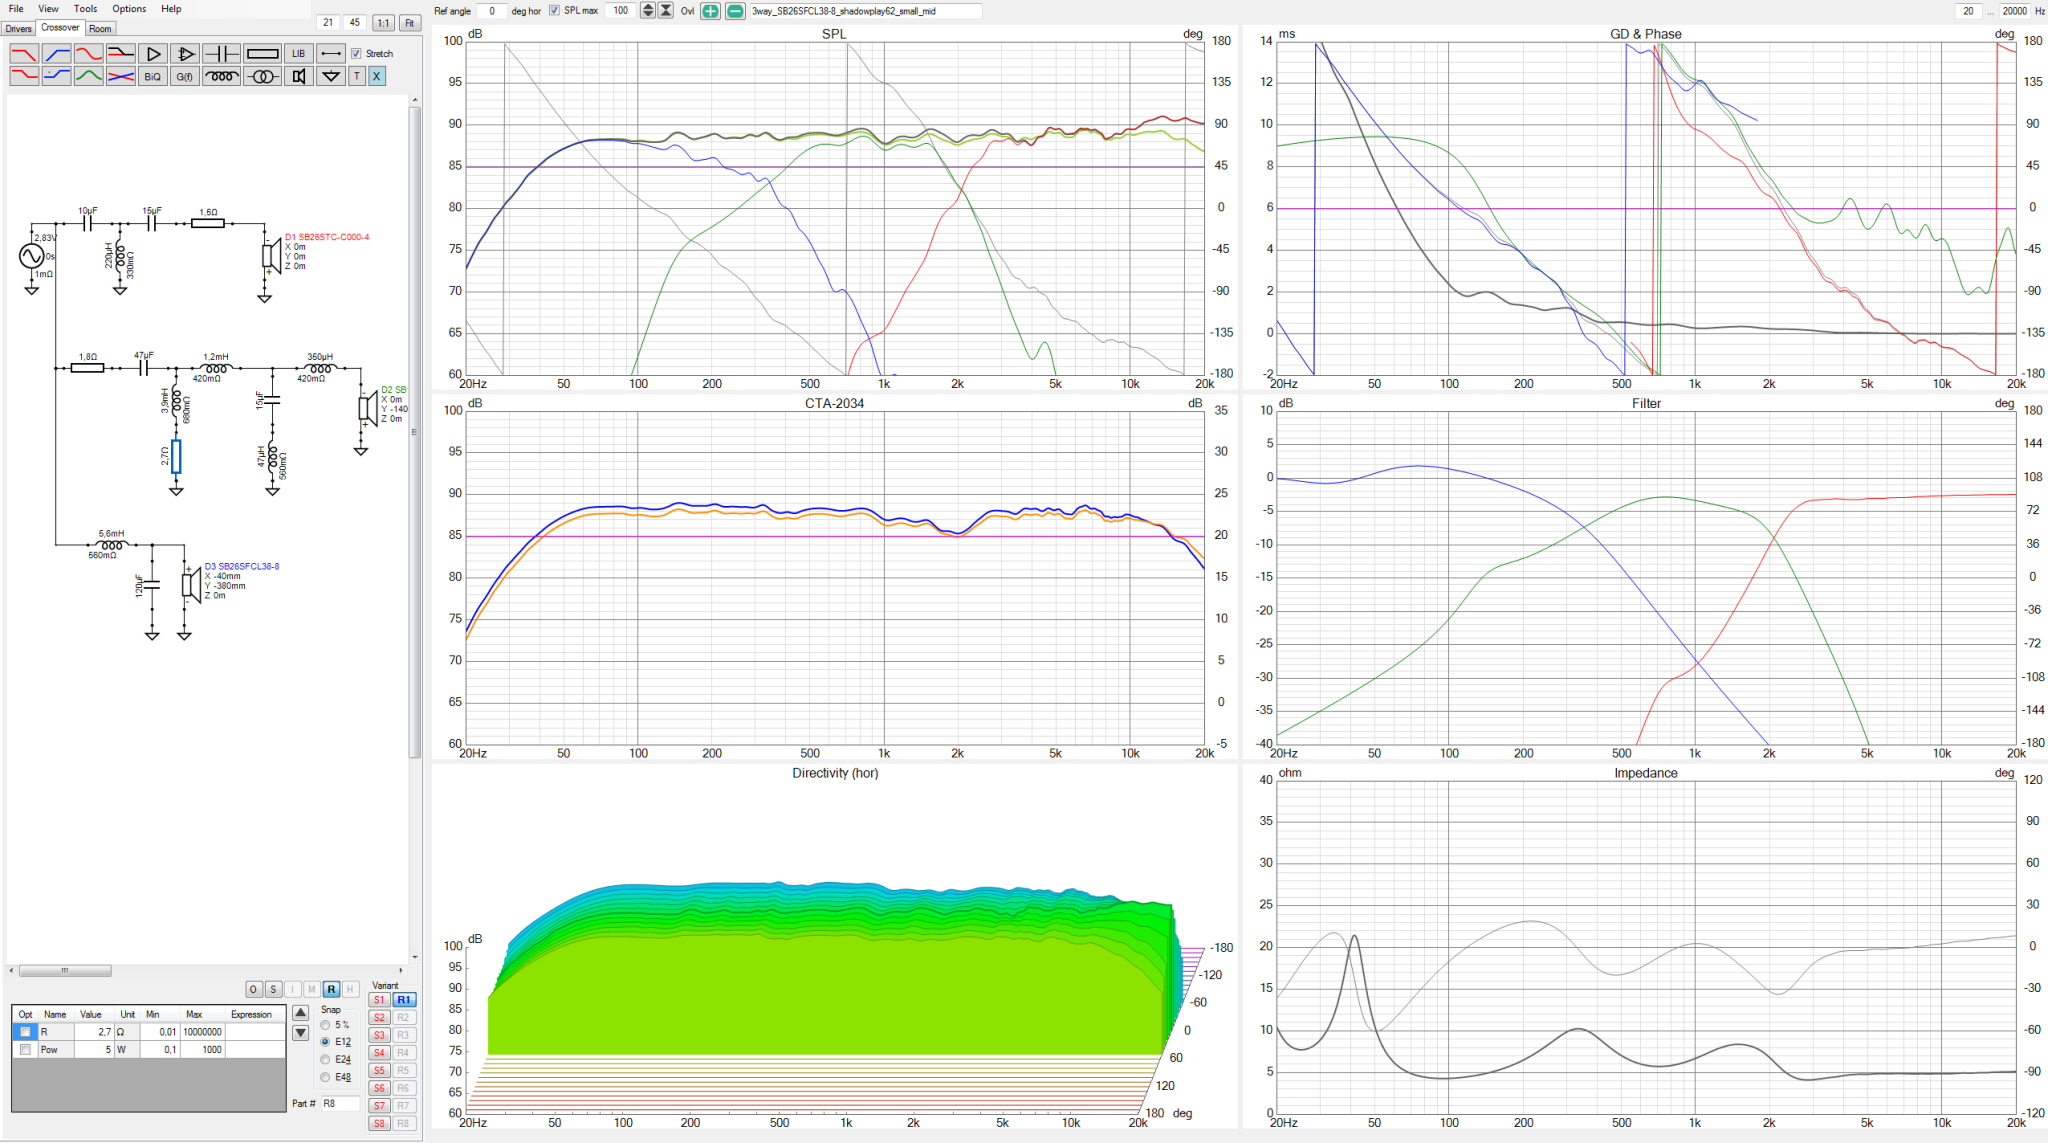This screenshot has height=1143, width=2048.
Task: Click the highlighted X toolbar button
Action: [x=377, y=76]
